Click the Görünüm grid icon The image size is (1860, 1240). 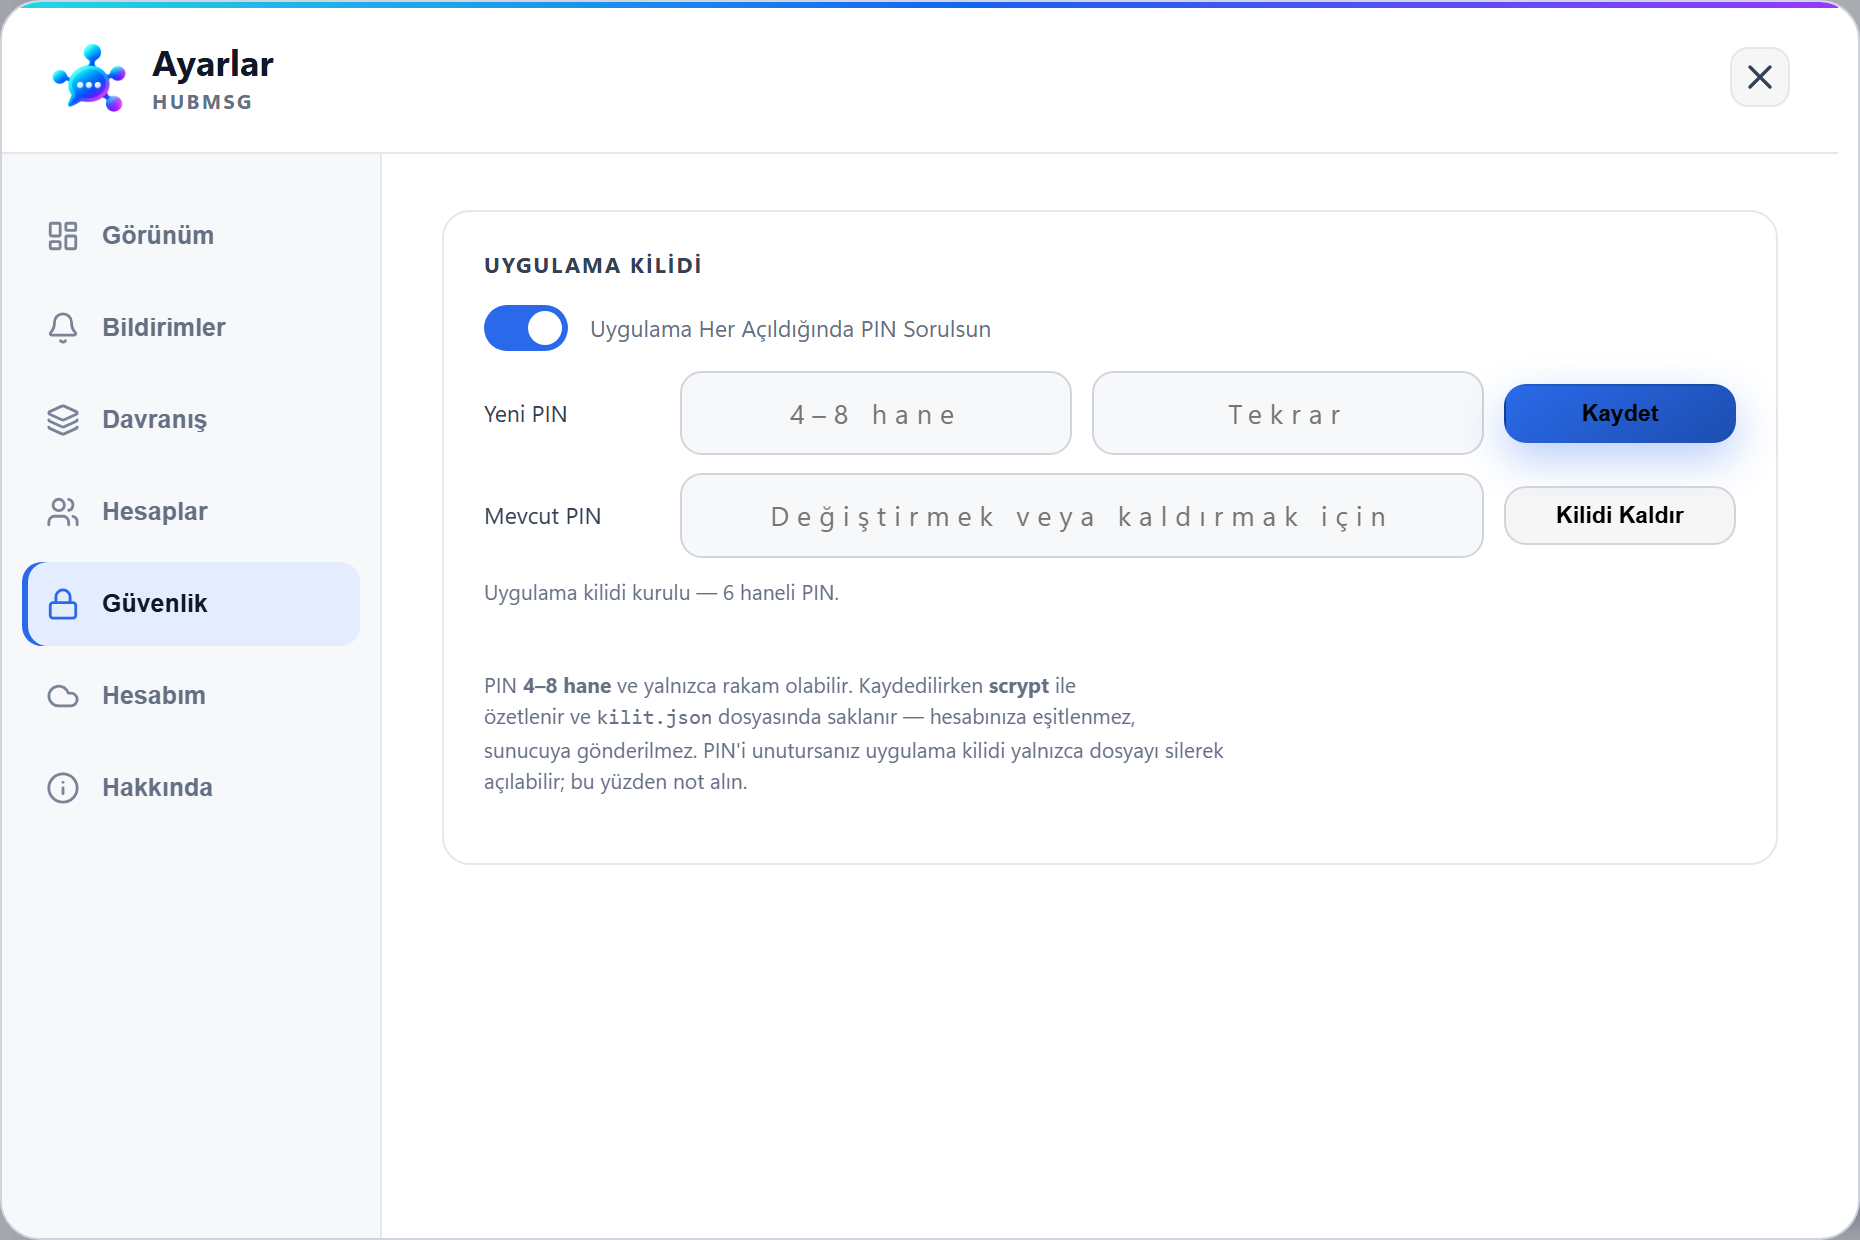(x=63, y=236)
